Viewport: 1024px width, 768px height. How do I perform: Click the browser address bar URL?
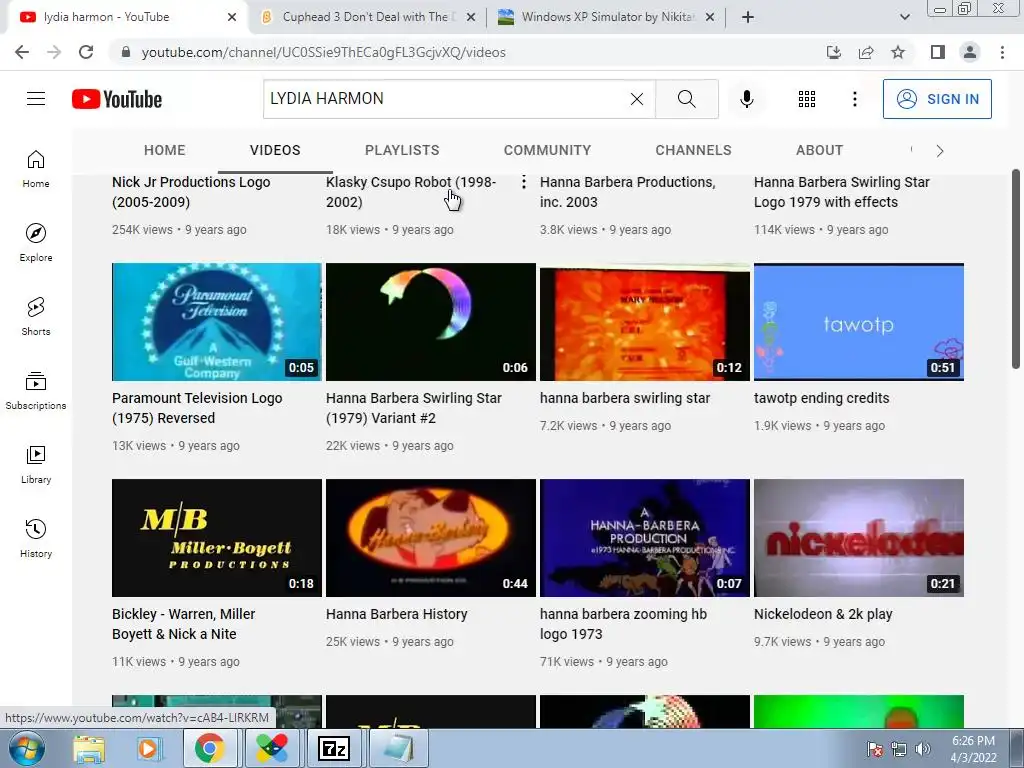point(323,52)
